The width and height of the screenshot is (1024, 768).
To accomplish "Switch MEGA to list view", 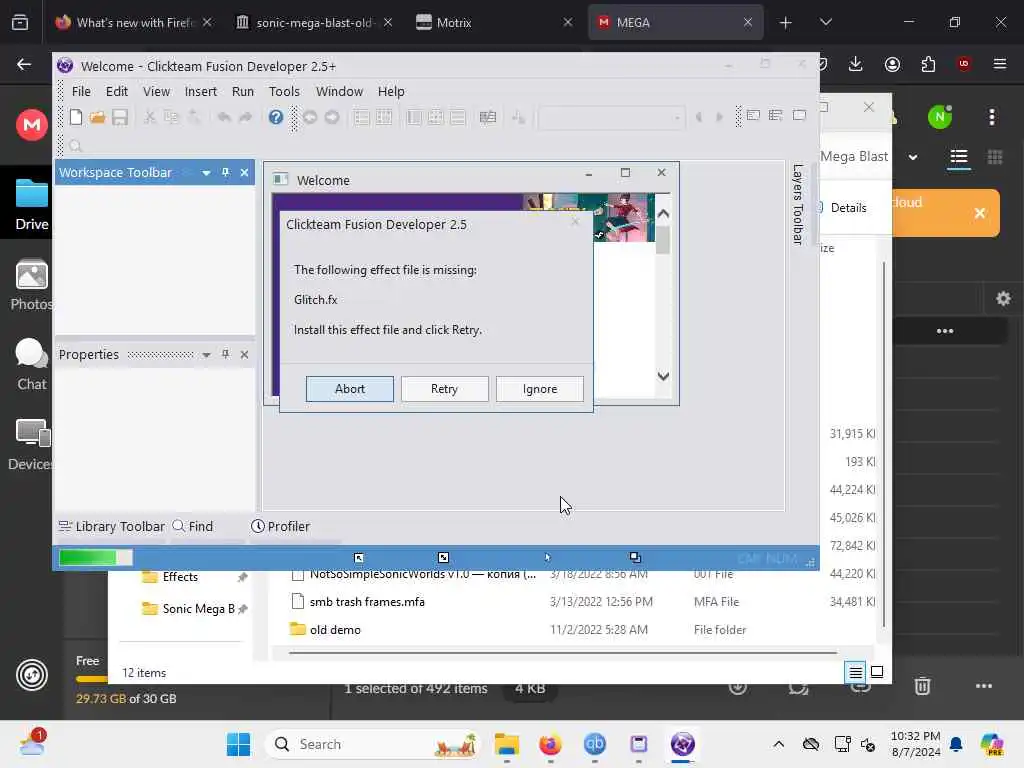I will [x=959, y=157].
